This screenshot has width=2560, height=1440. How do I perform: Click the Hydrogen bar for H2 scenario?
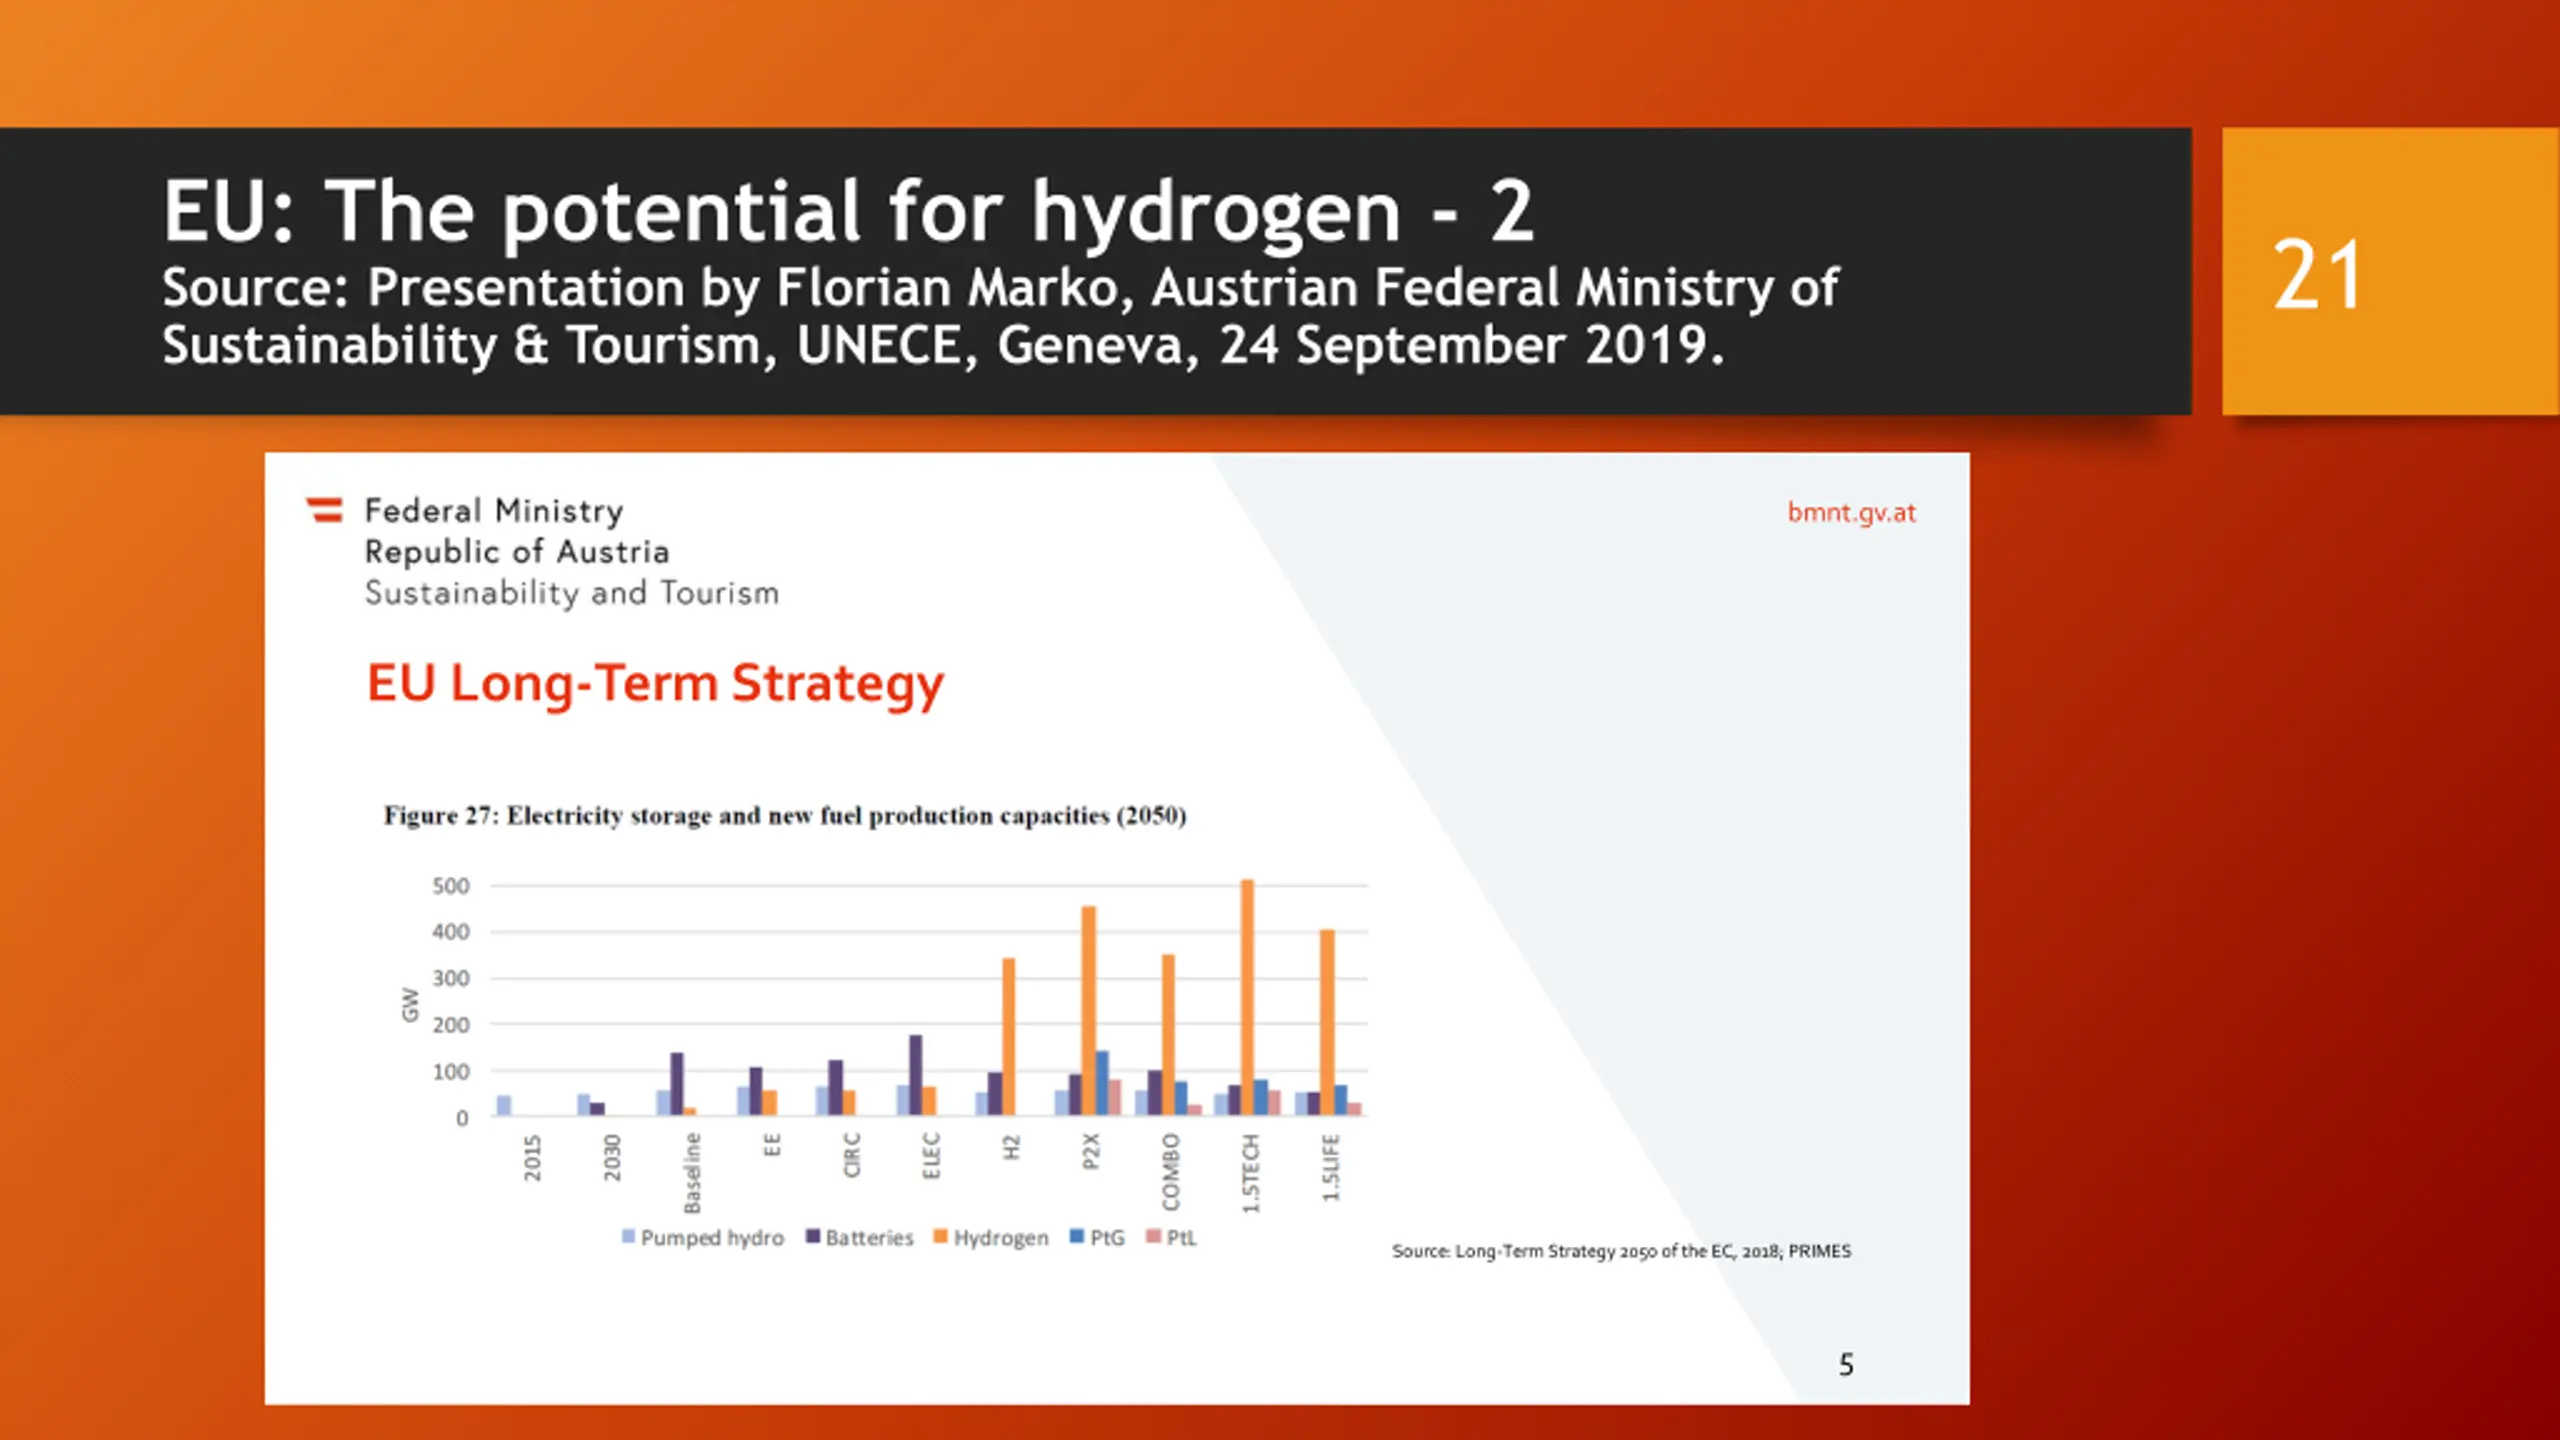tap(1008, 1037)
